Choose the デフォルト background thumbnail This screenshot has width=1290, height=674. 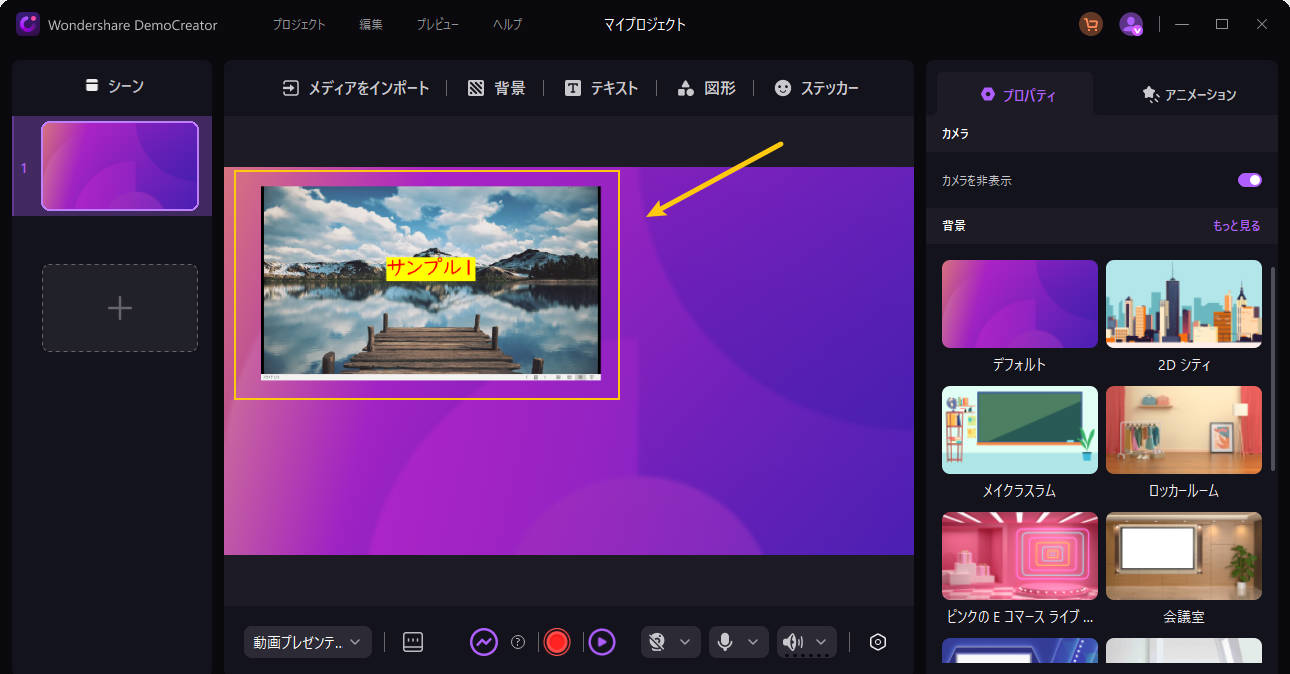click(x=1020, y=304)
